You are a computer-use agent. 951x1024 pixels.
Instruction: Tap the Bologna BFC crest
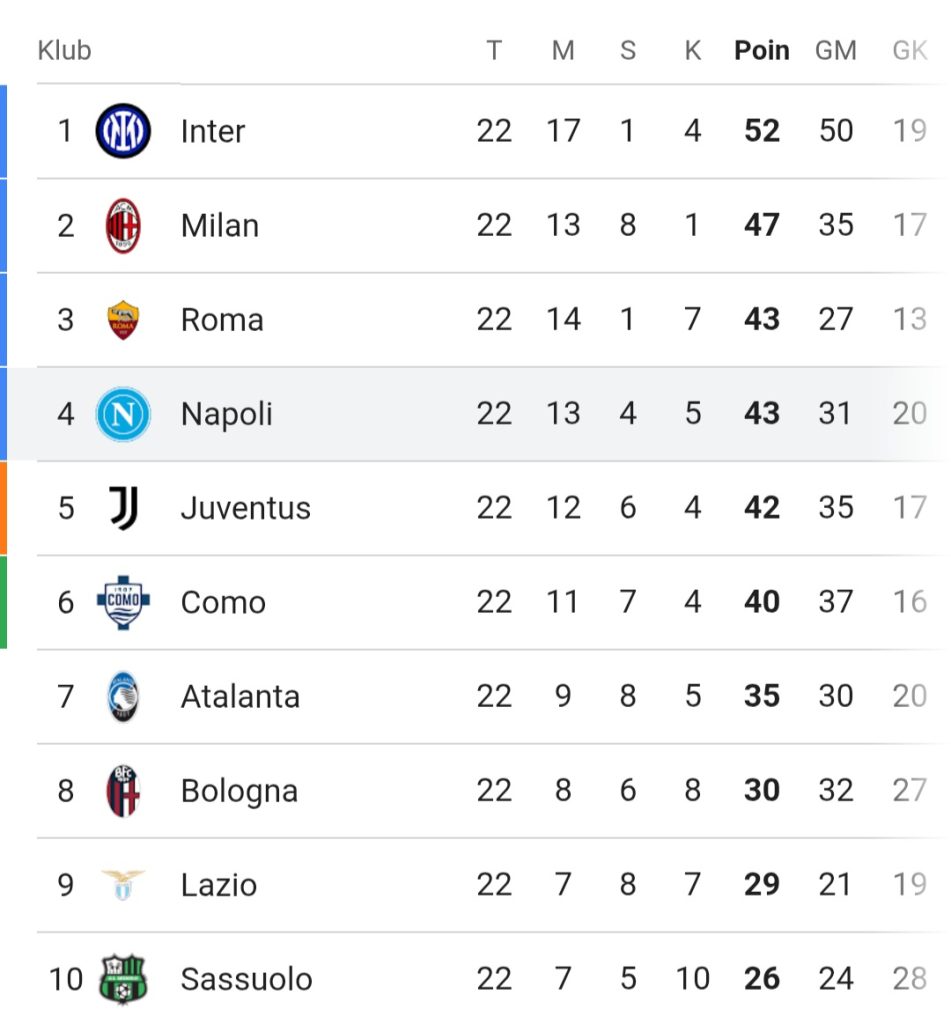tap(123, 791)
